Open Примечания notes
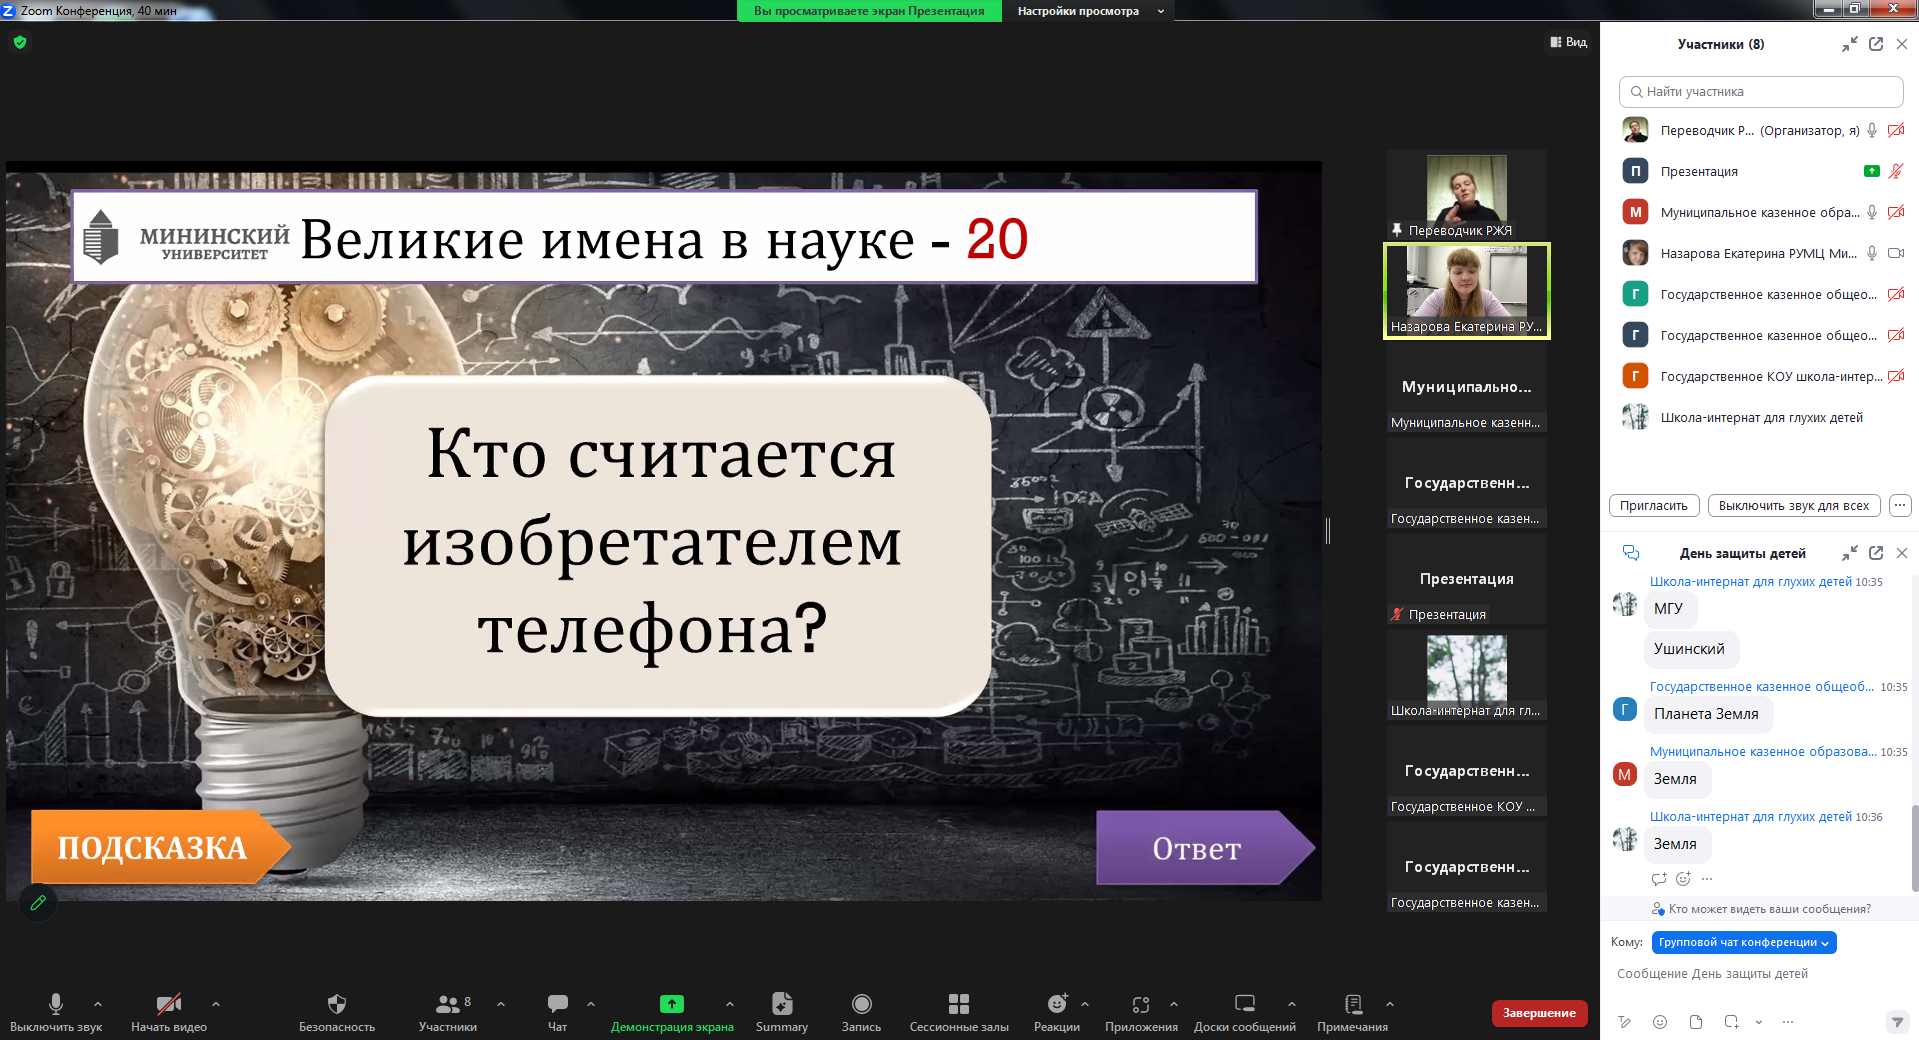This screenshot has width=1919, height=1040. 1353,1012
